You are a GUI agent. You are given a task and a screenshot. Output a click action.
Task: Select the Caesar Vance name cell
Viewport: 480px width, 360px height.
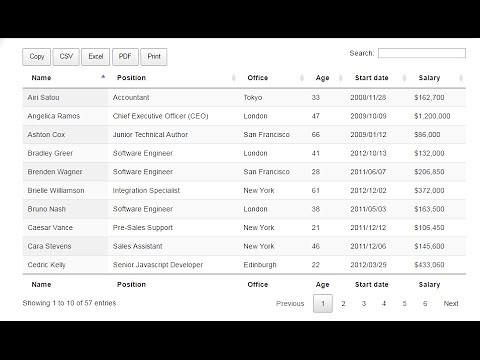(65, 228)
